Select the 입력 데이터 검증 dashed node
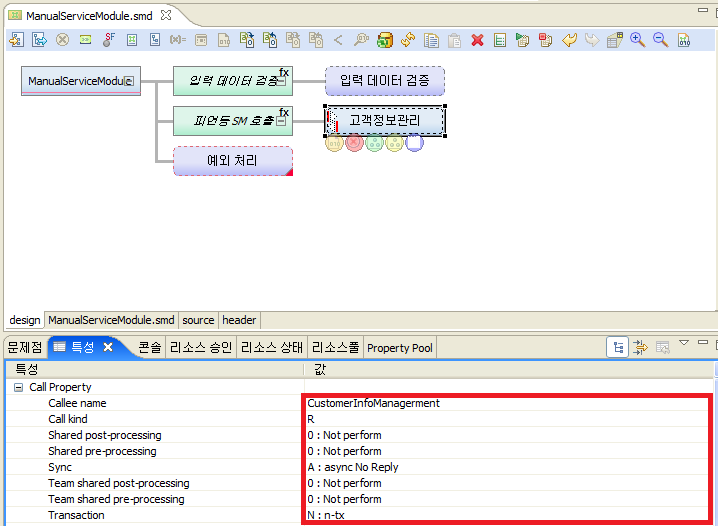The height and width of the screenshot is (526, 718). click(x=385, y=81)
